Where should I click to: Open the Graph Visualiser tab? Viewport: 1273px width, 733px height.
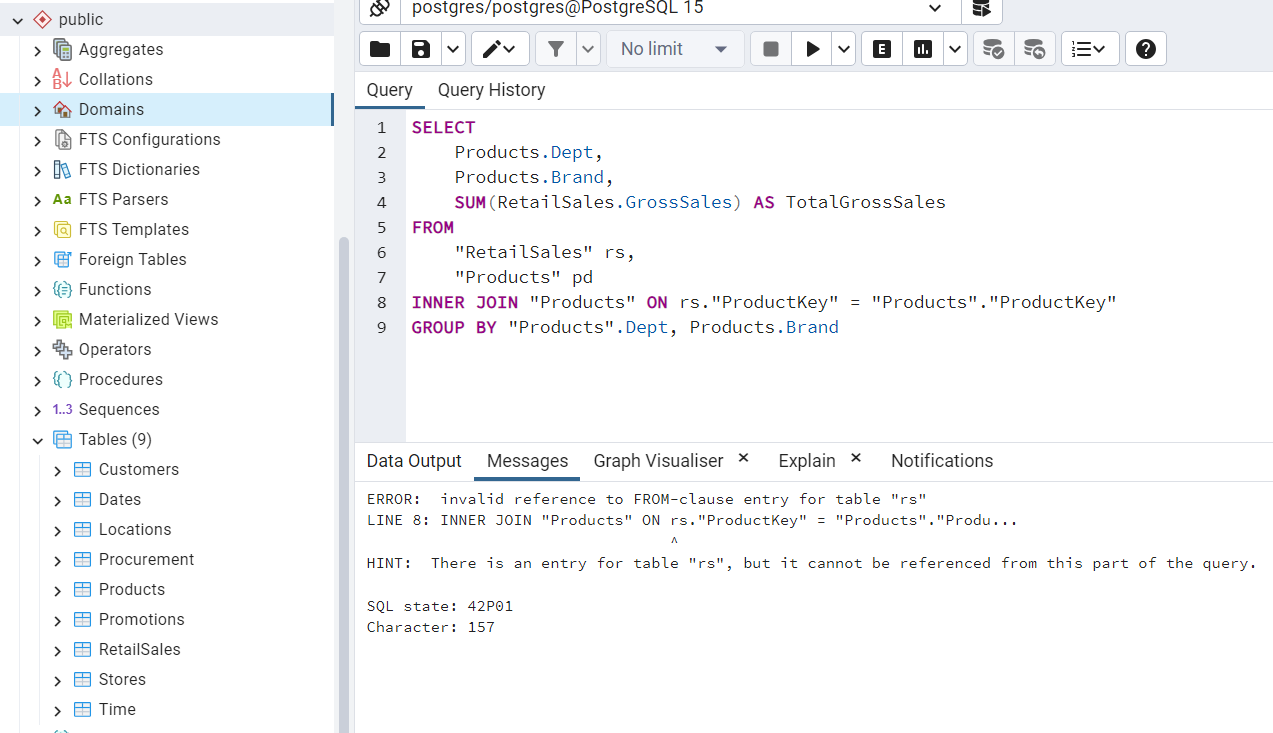click(x=658, y=461)
